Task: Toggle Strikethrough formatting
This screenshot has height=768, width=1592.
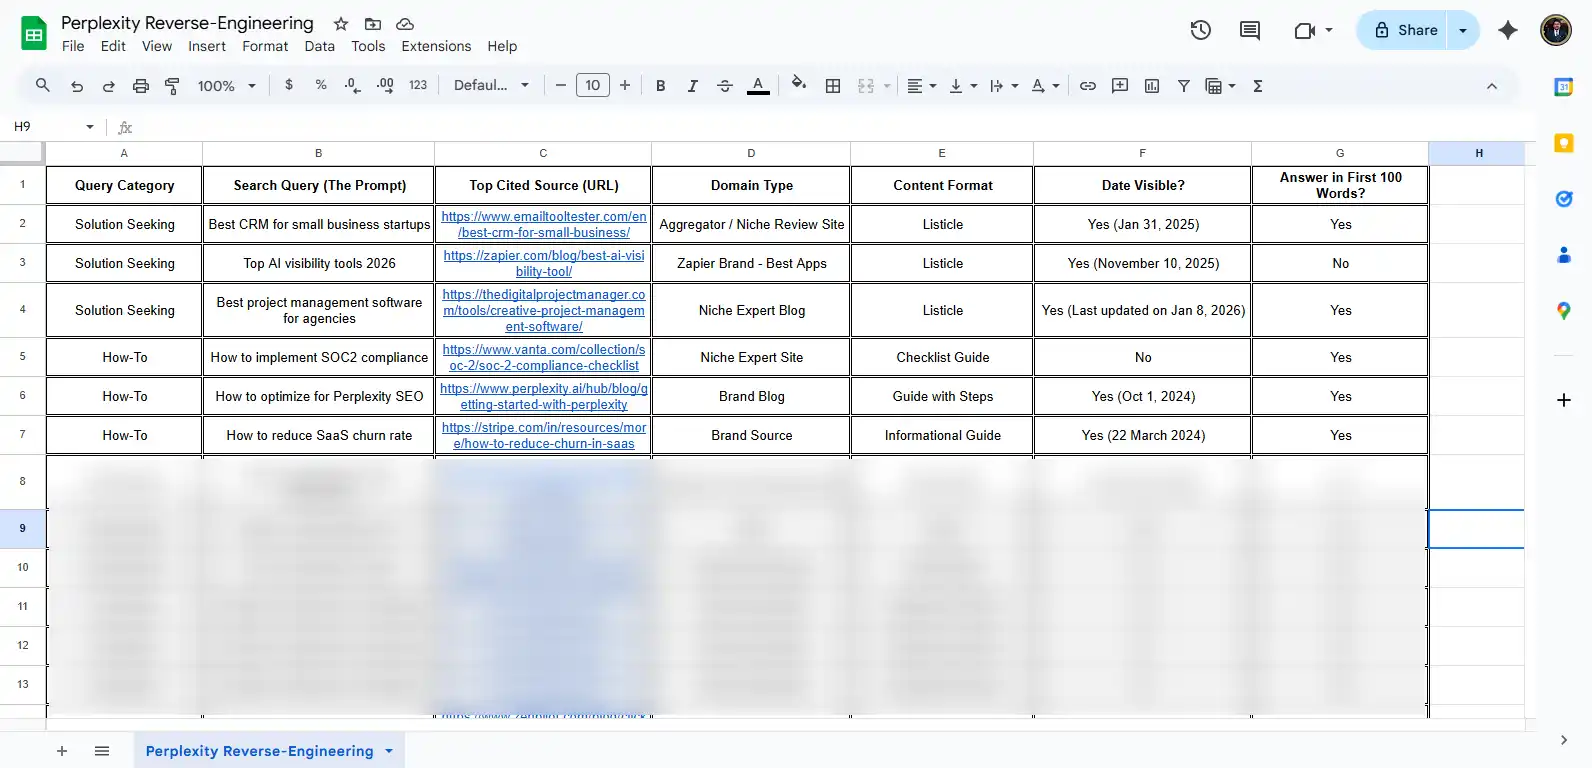Action: pos(725,86)
